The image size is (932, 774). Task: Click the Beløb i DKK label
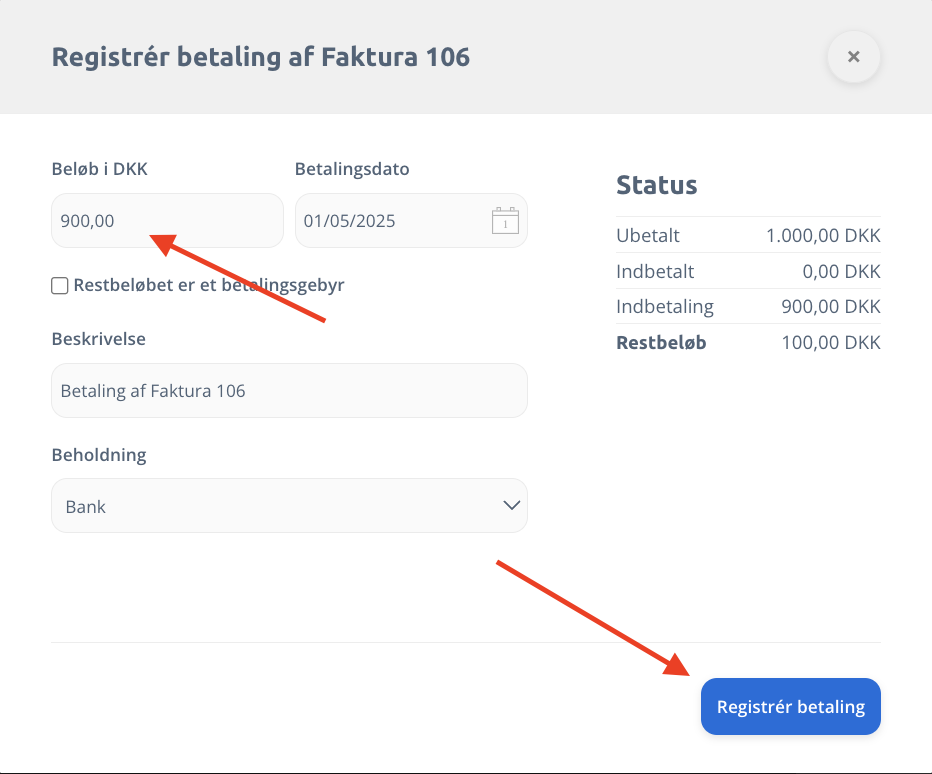(99, 169)
